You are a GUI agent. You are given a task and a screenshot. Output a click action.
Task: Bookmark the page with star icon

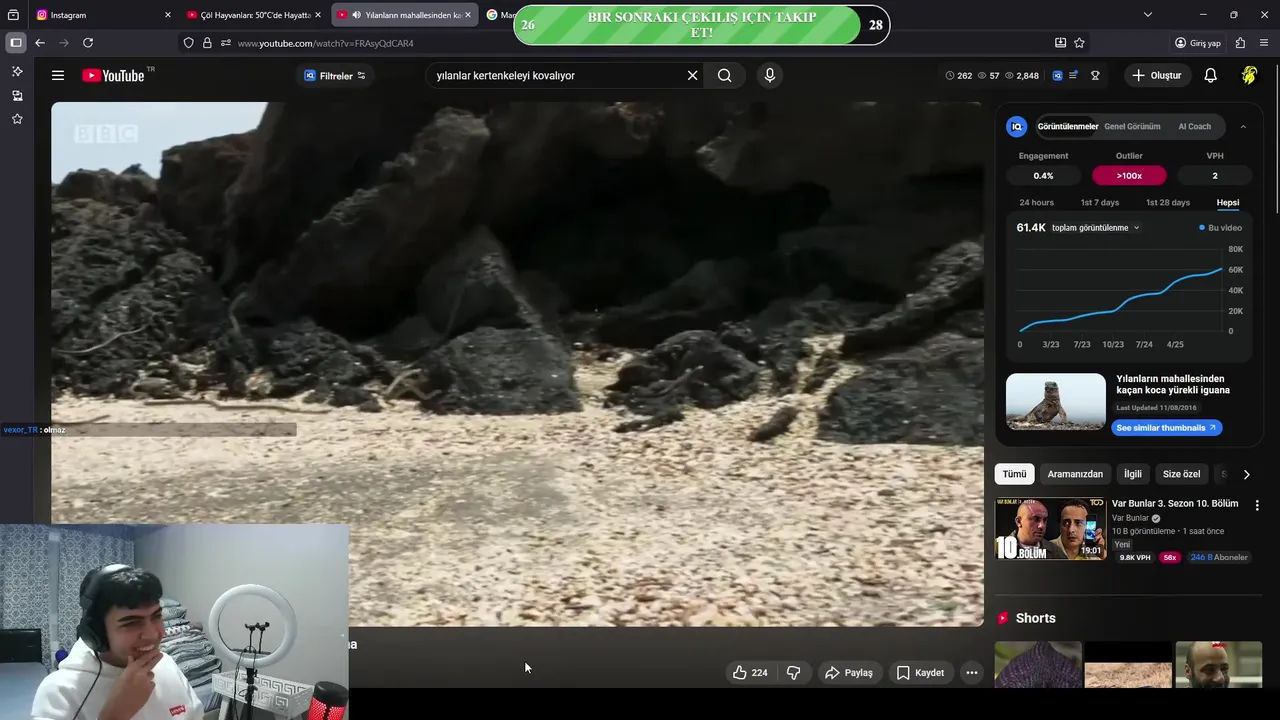coord(1079,43)
